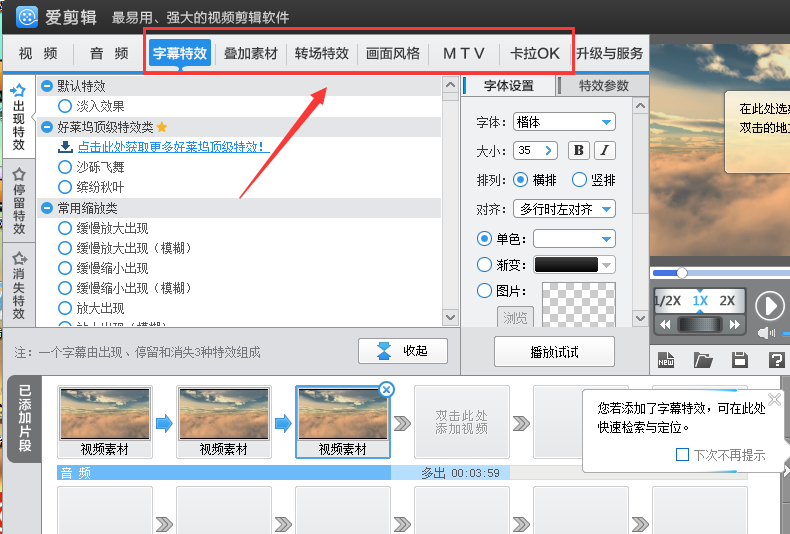This screenshot has width=790, height=534.
Task: Select 横排 horizontal arrangement
Action: tap(520, 180)
